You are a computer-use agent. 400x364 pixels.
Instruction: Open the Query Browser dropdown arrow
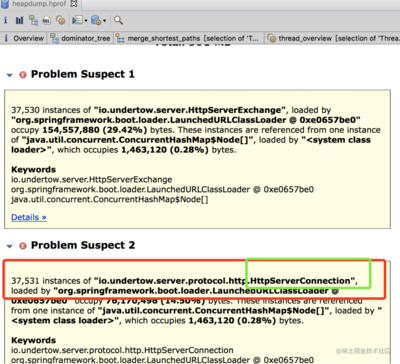point(104,21)
